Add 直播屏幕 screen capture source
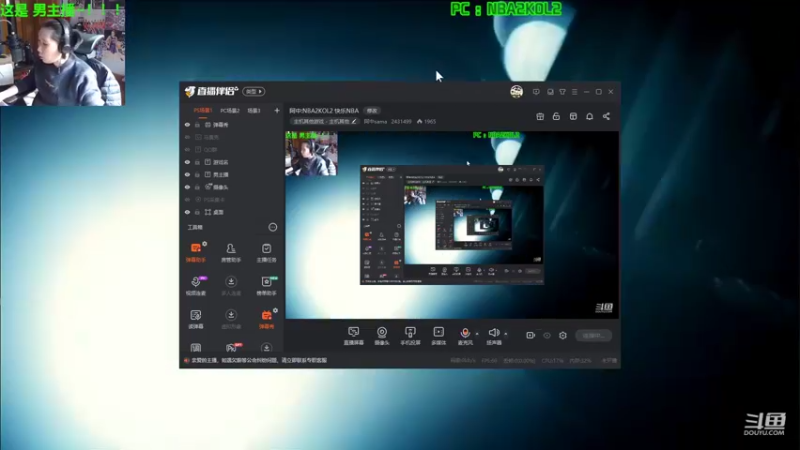 tap(353, 336)
